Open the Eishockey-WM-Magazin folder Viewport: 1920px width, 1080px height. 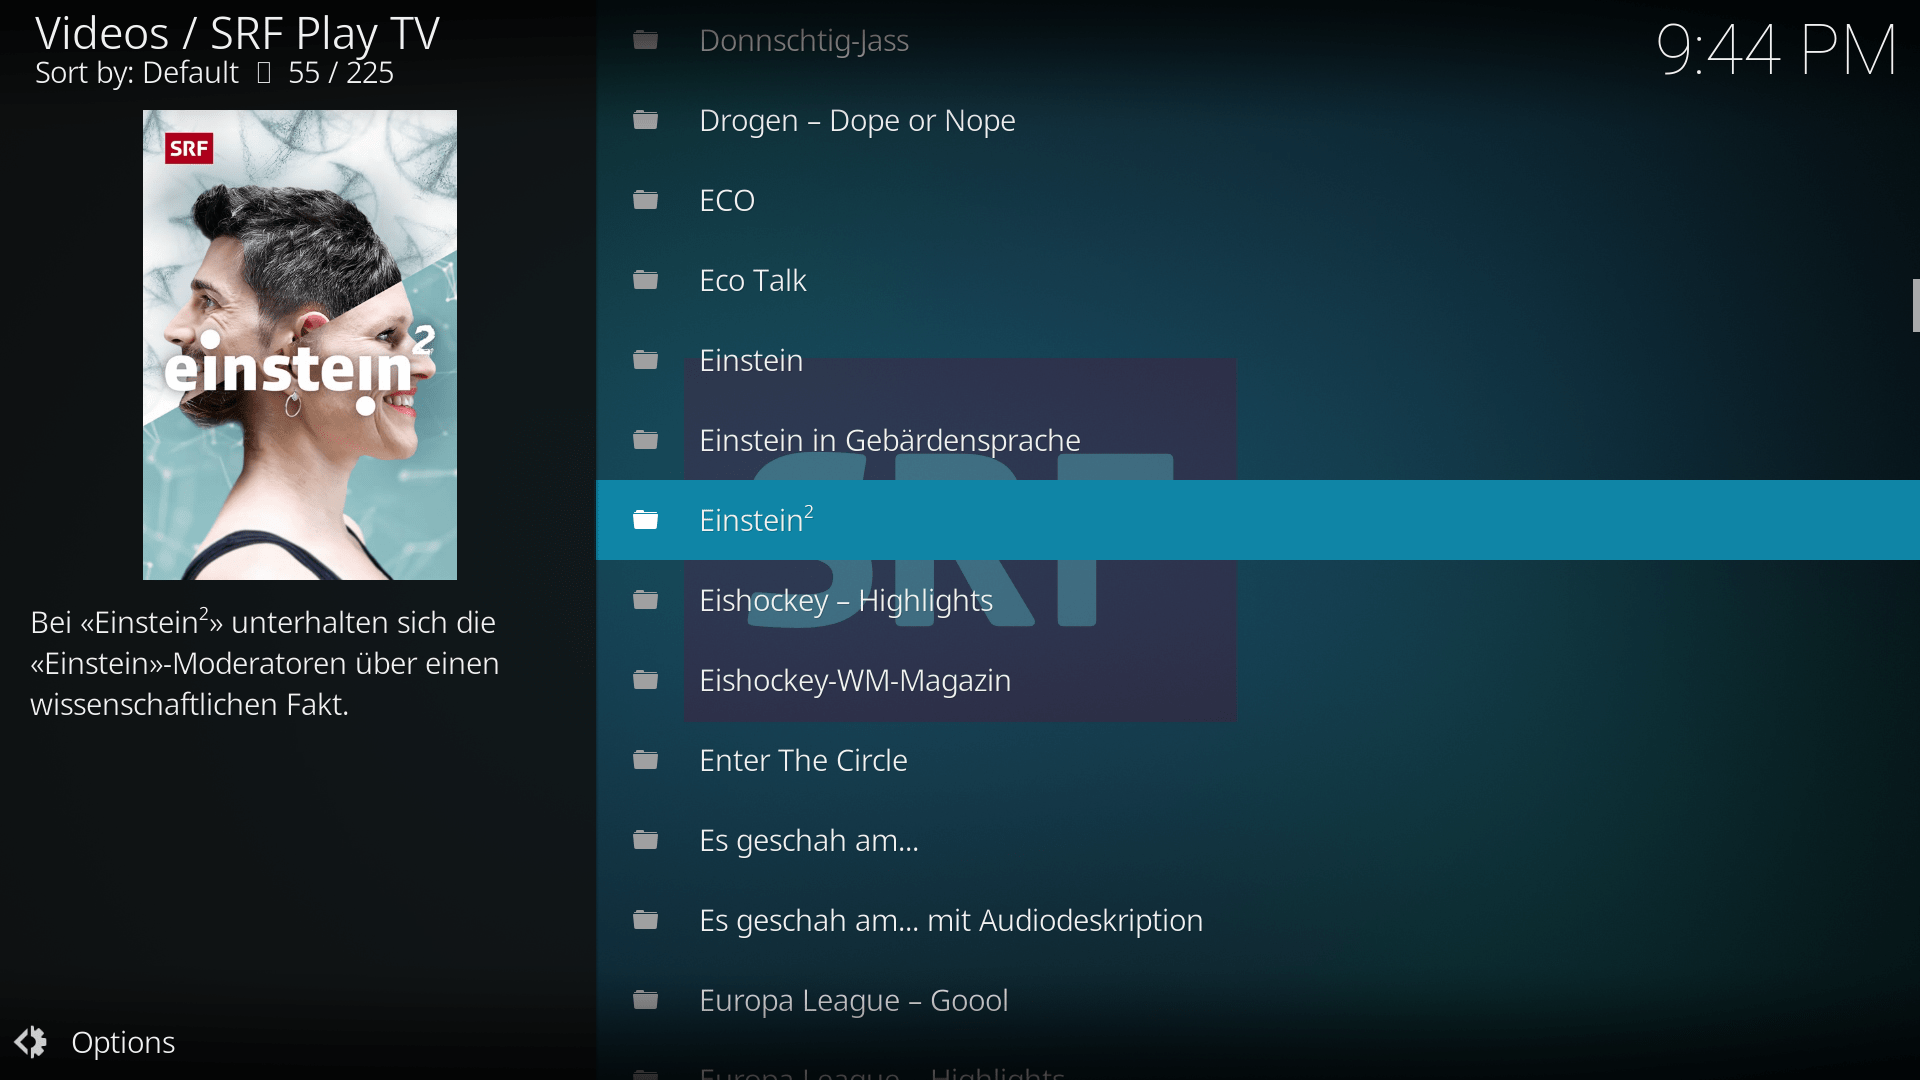(x=855, y=679)
